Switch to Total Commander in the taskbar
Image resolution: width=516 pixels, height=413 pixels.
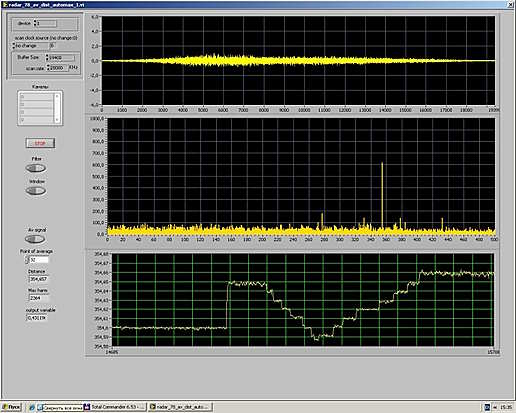pos(115,407)
